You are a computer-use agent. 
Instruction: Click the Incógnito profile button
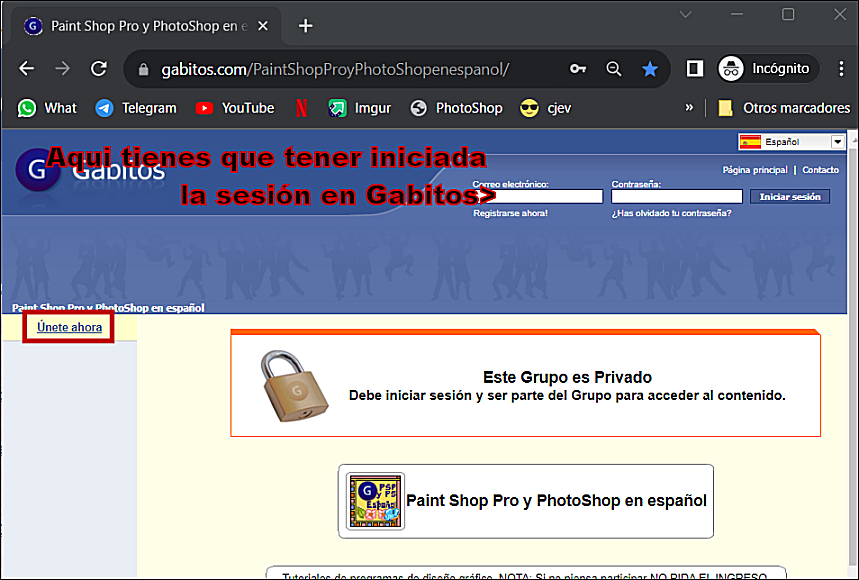(769, 68)
